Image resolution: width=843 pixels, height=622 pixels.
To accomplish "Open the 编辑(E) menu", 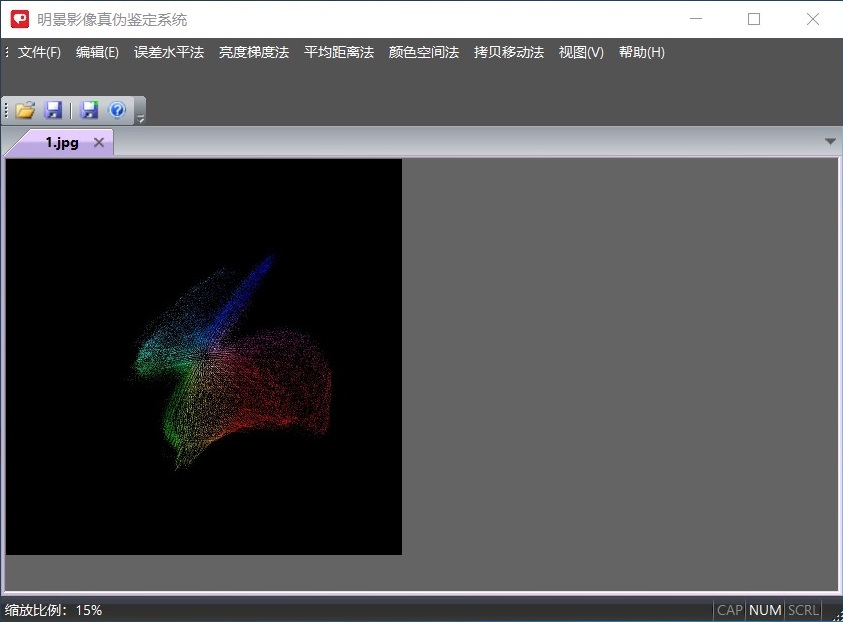I will [97, 52].
